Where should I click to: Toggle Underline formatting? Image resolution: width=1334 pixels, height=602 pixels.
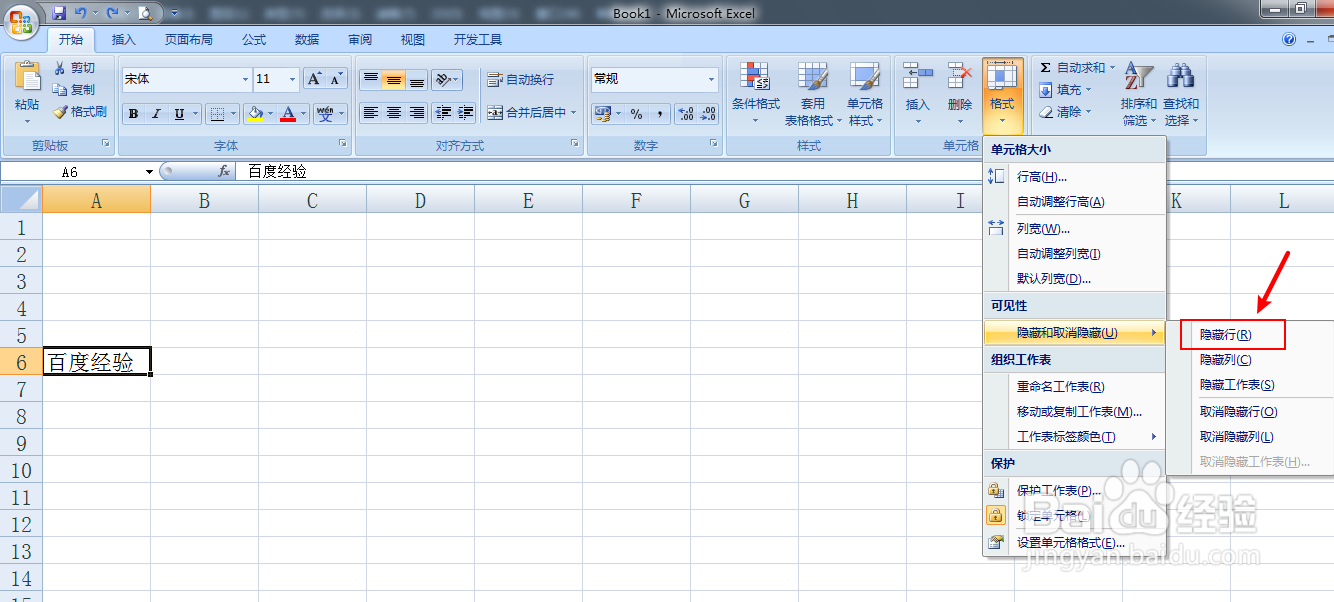pos(179,114)
